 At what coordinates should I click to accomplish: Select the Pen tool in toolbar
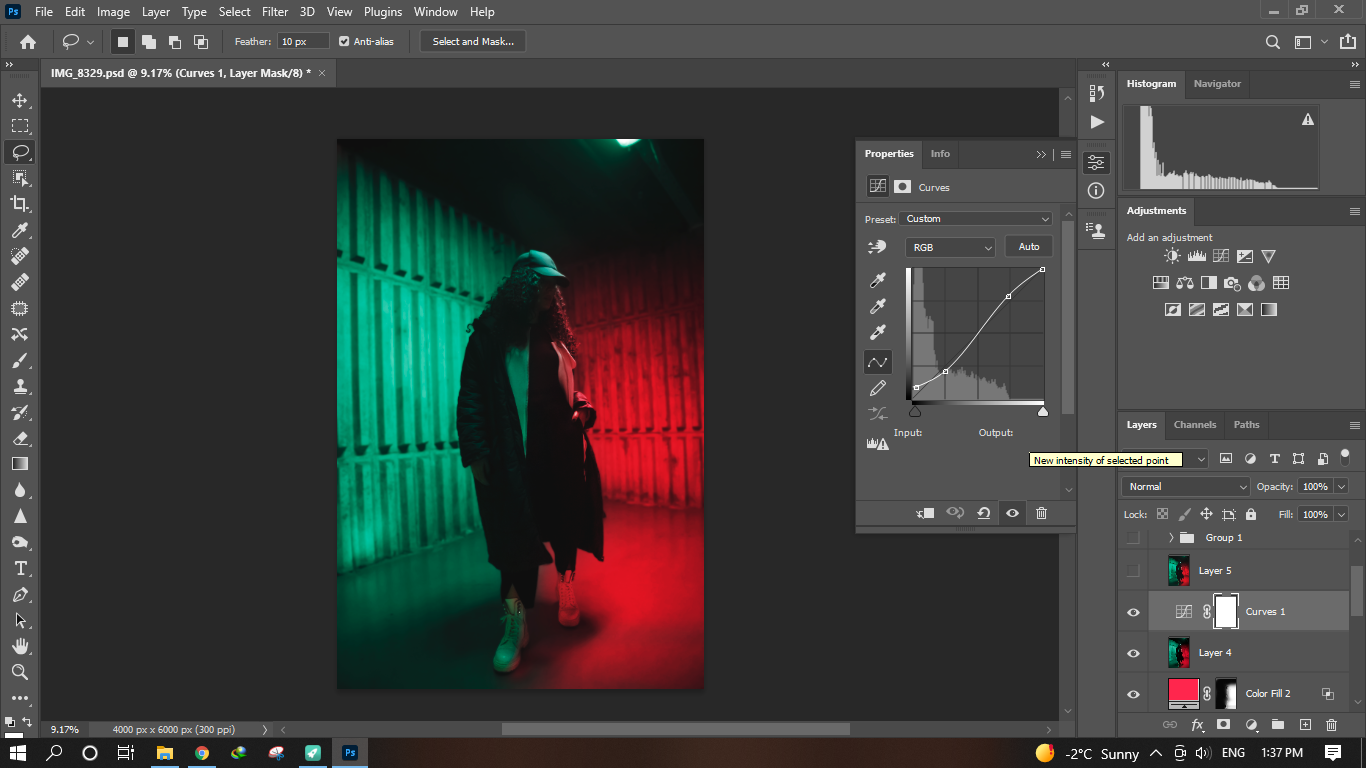click(19, 594)
